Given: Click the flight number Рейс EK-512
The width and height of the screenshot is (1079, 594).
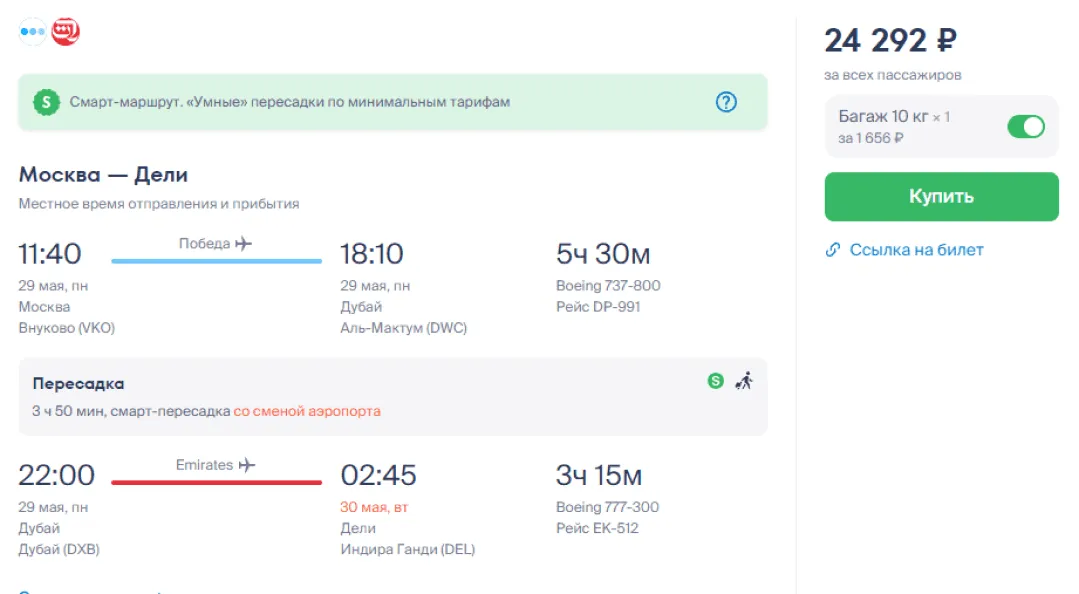Looking at the screenshot, I should click(x=597, y=528).
